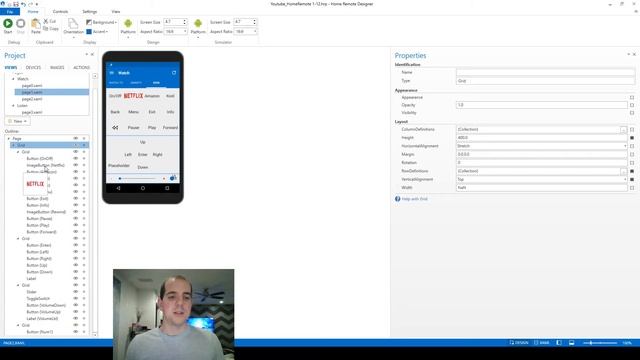Switch to the ACTIONS tab in Project panel
The height and width of the screenshot is (360, 640).
pyautogui.click(x=81, y=67)
